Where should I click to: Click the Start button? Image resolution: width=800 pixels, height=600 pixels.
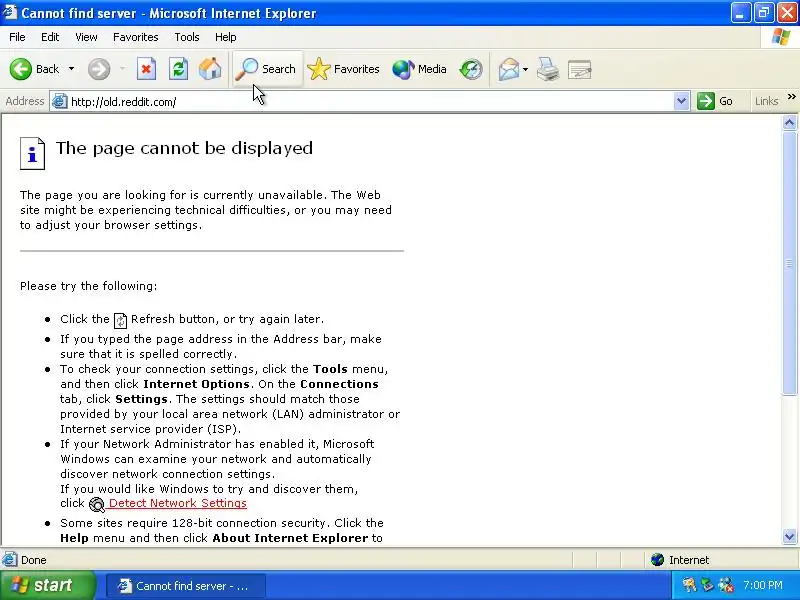[47, 585]
